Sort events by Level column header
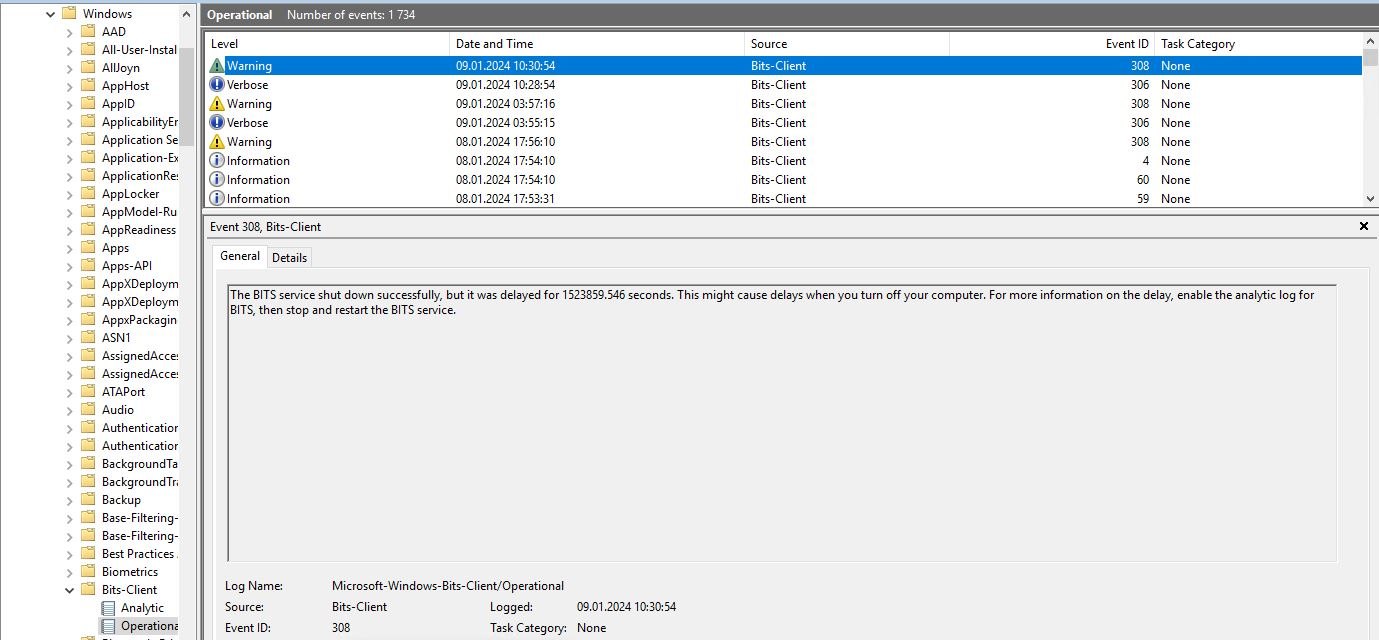 pyautogui.click(x=327, y=44)
